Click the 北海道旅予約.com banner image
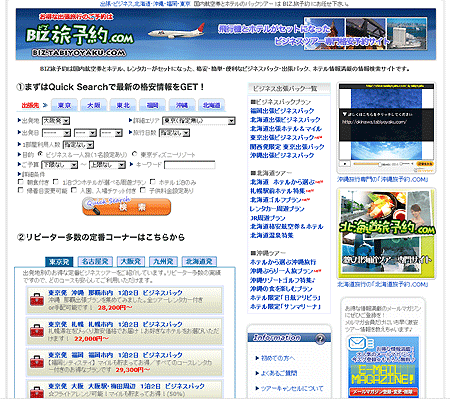 386,233
